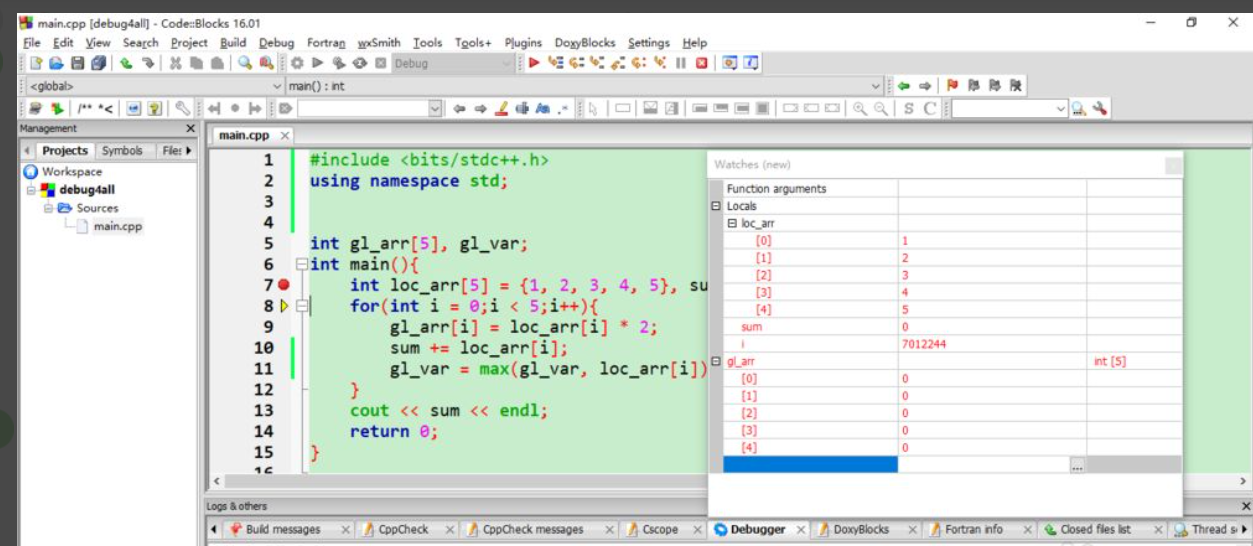1253x546 pixels.
Task: Toggle the breakpoint on line 7
Action: point(284,285)
